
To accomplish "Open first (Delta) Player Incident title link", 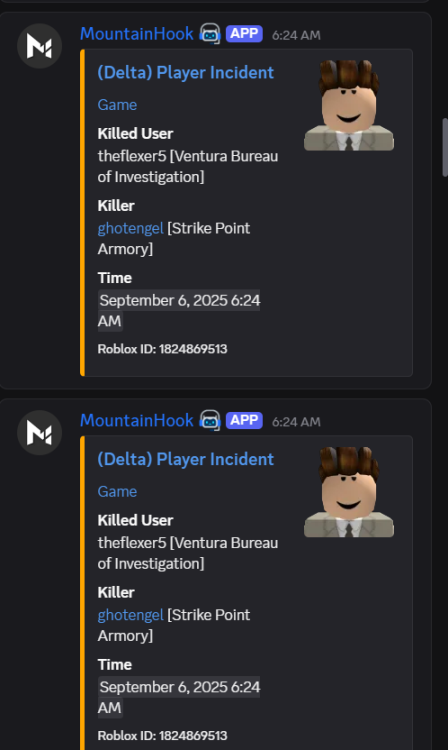I will point(186,73).
